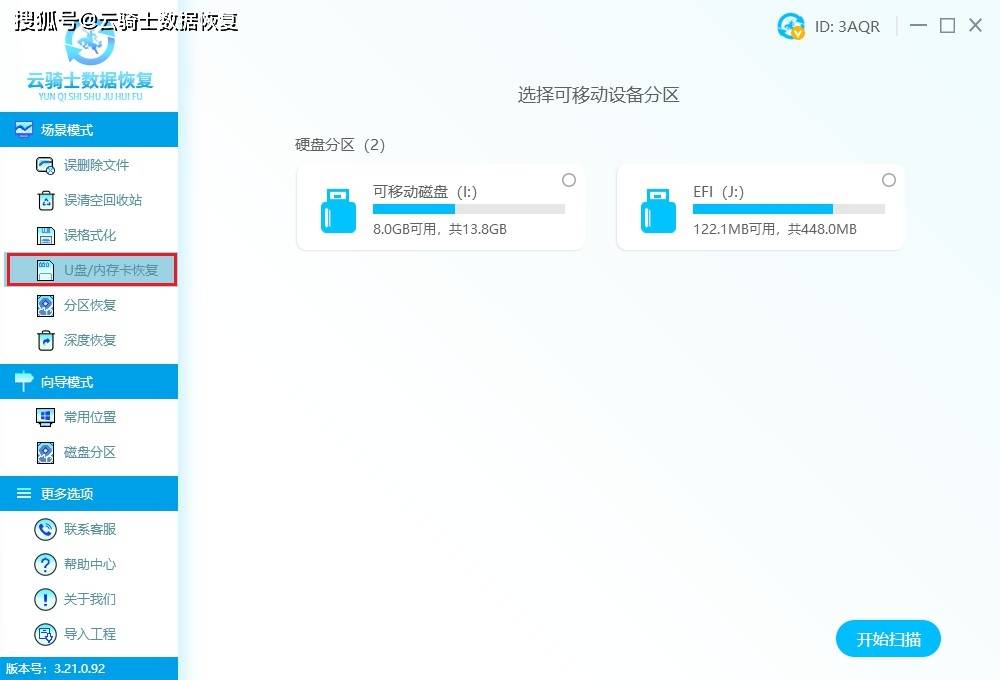Click the USB drive icon for 可移动磁盘 (I:)
This screenshot has height=680, width=1000.
coord(338,211)
